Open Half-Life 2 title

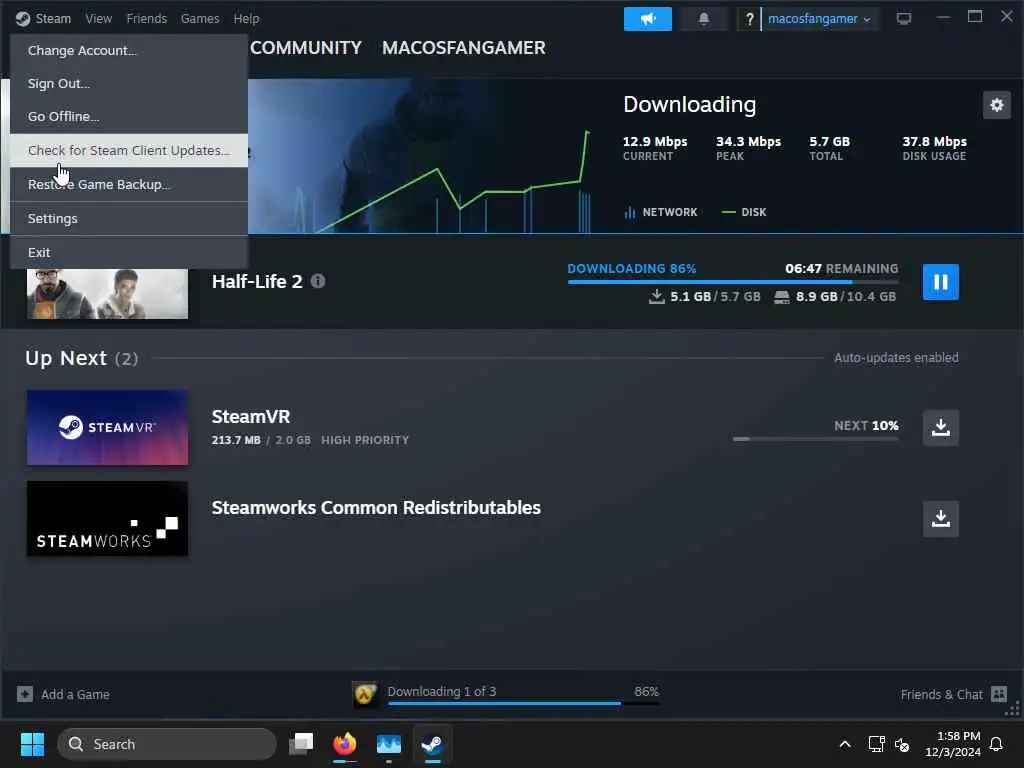(257, 281)
